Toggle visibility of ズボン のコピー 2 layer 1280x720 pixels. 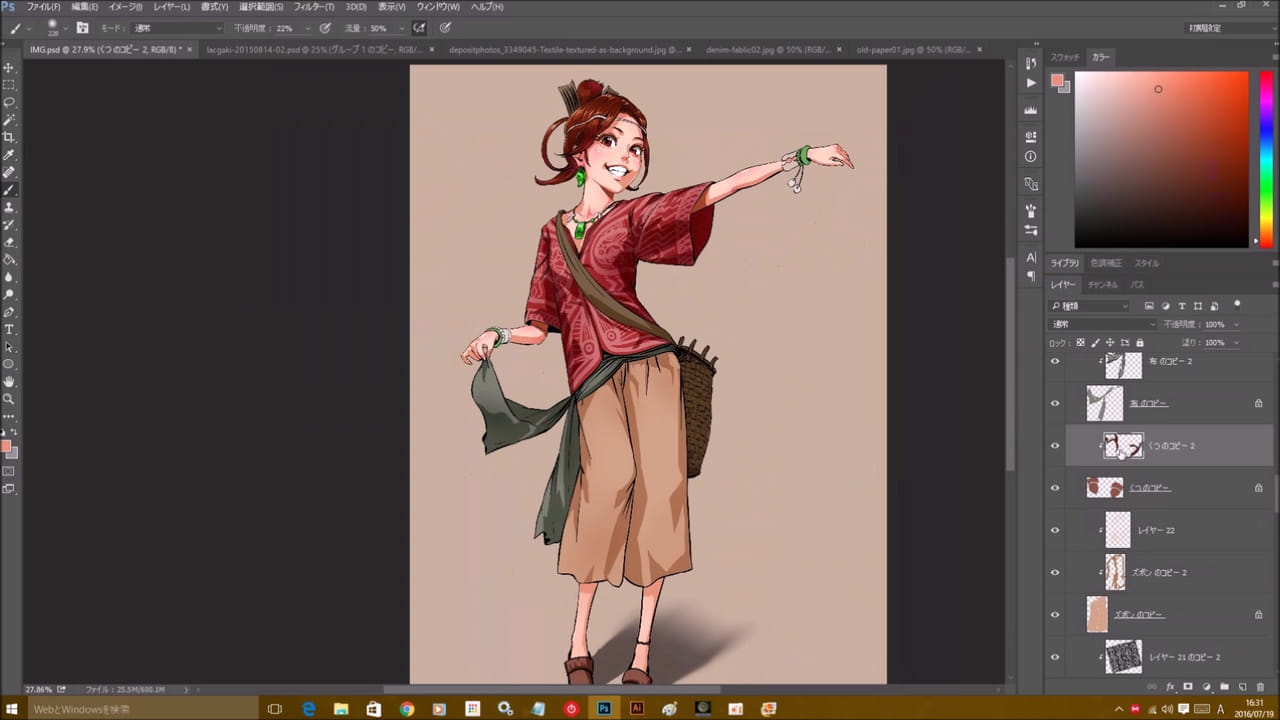1054,572
